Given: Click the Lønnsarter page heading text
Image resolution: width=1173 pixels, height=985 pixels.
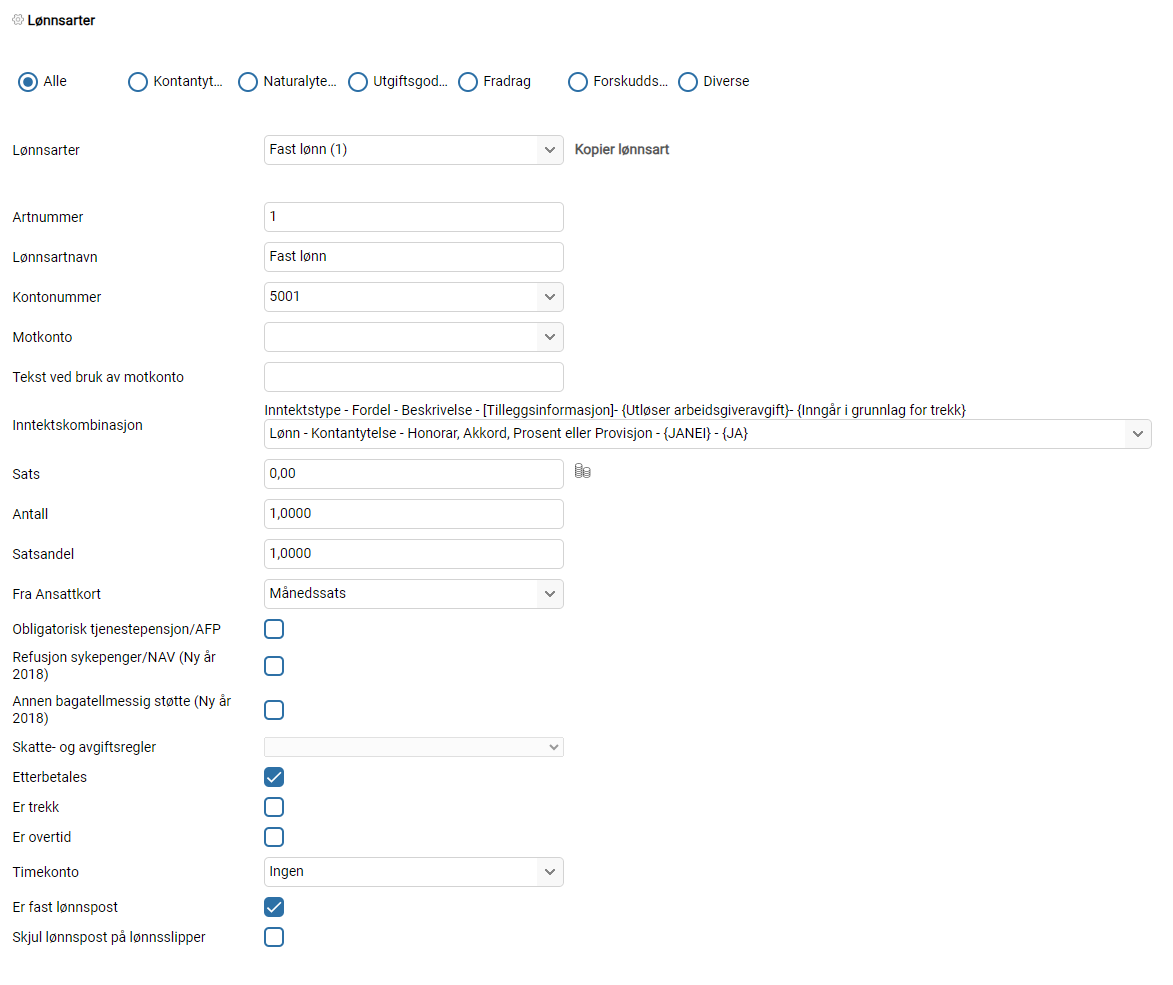Looking at the screenshot, I should pos(61,21).
